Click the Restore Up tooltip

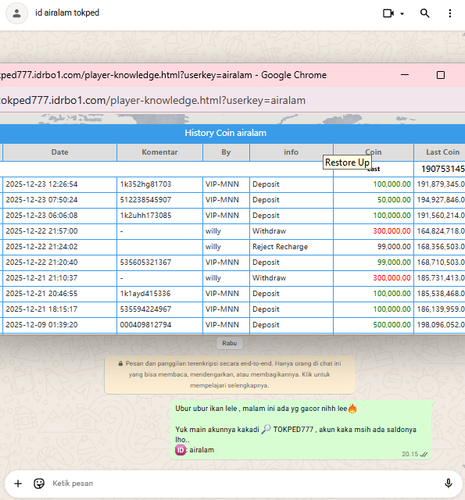(x=347, y=163)
